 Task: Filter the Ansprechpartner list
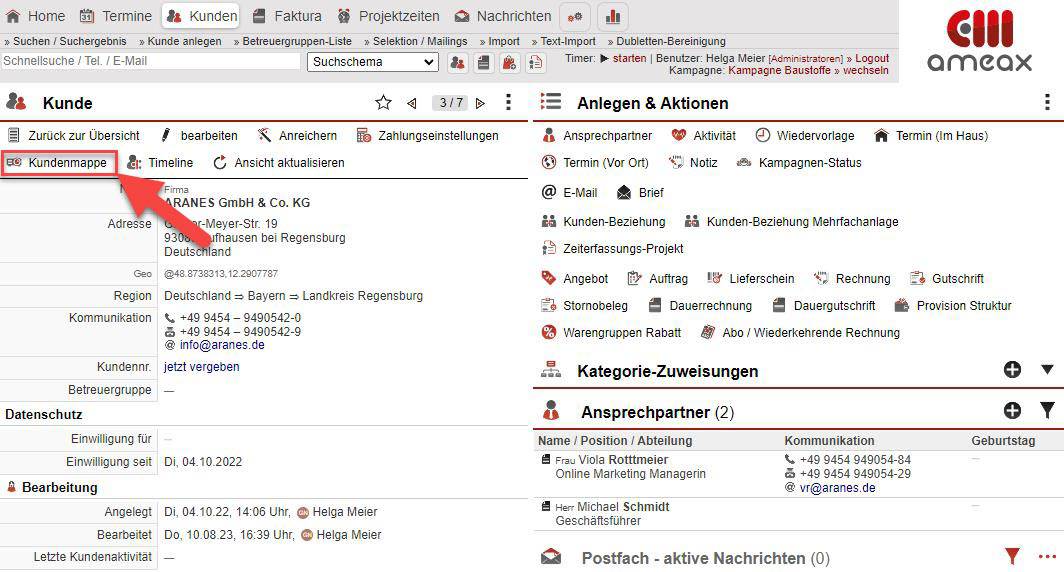click(x=1047, y=411)
